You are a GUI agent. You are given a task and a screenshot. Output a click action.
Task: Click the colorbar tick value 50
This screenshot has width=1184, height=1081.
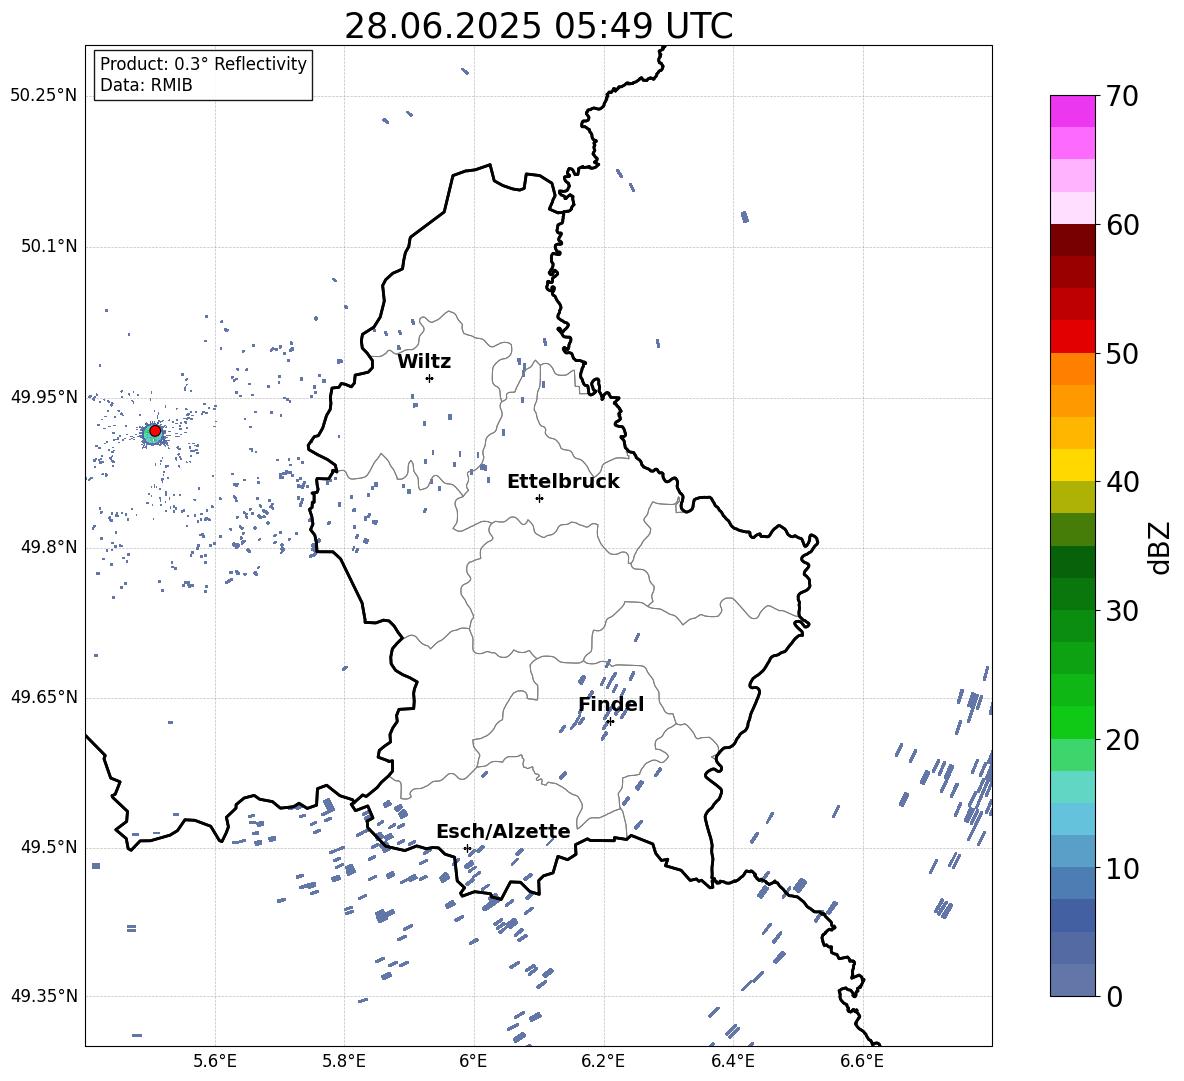1122,353
